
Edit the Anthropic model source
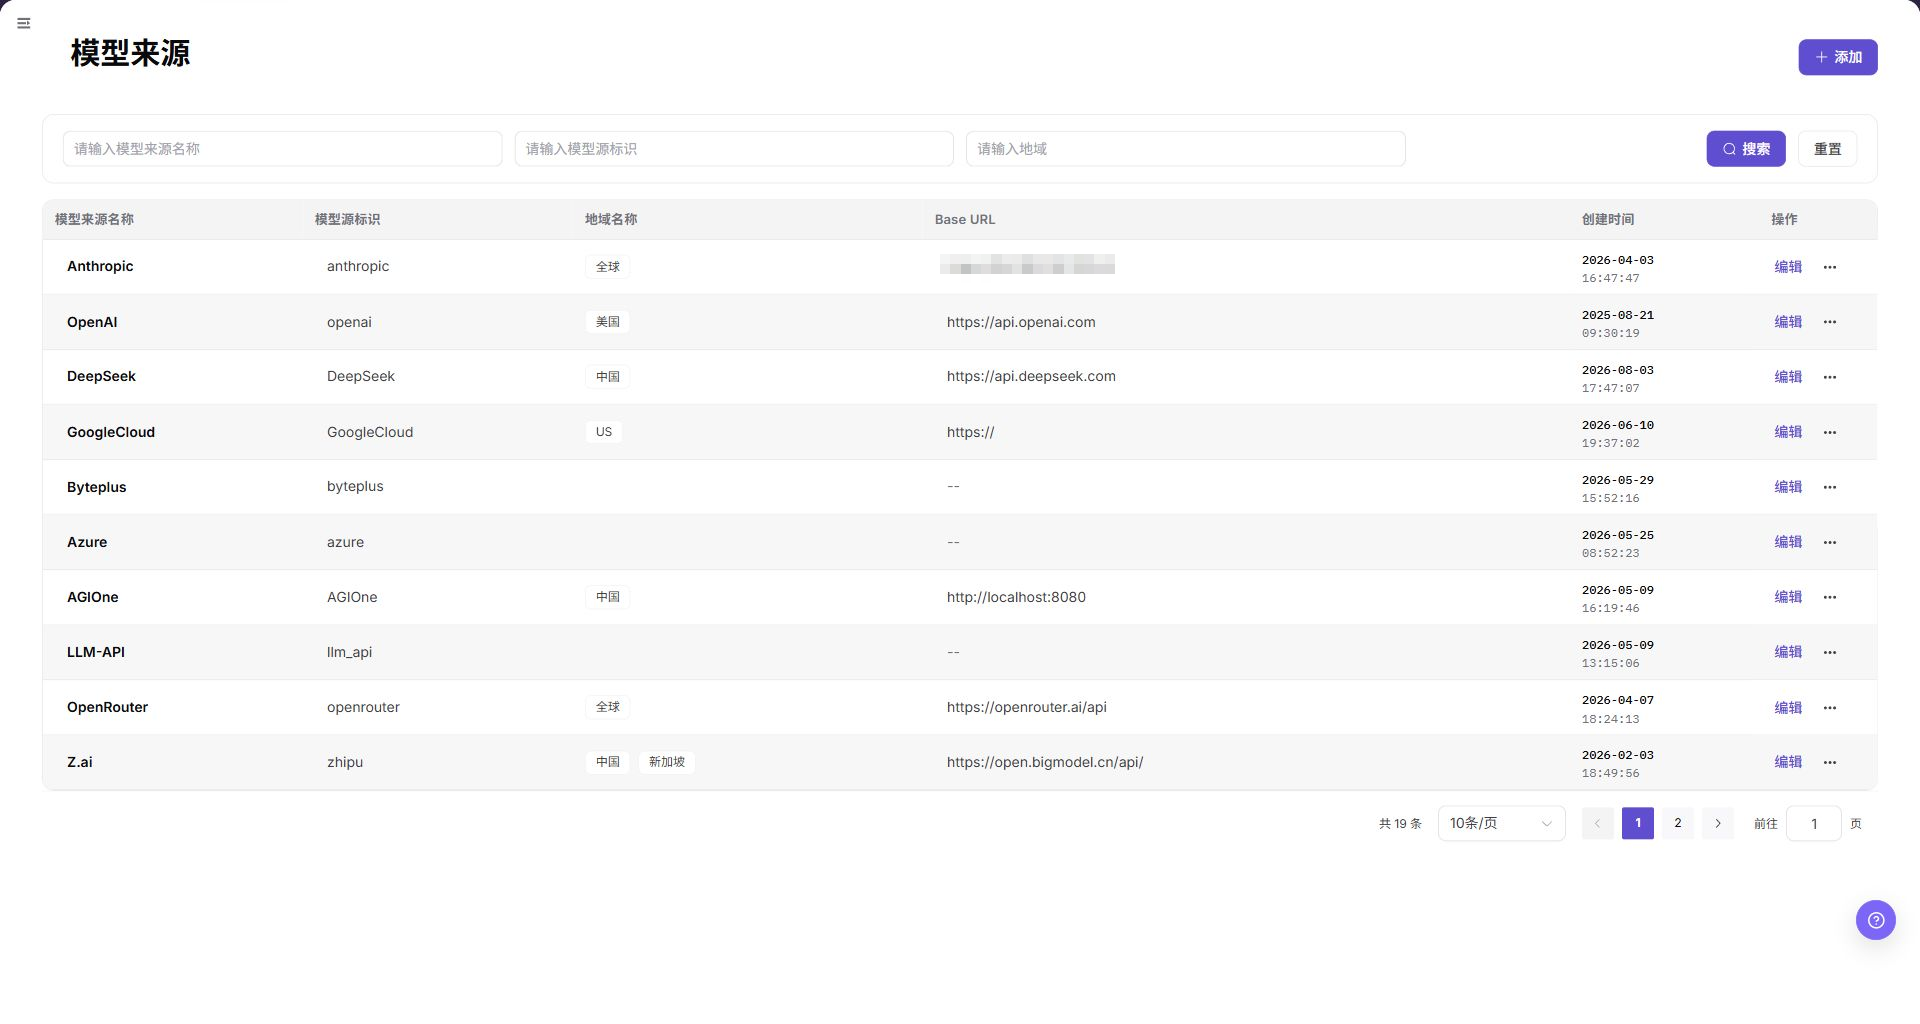click(x=1787, y=267)
